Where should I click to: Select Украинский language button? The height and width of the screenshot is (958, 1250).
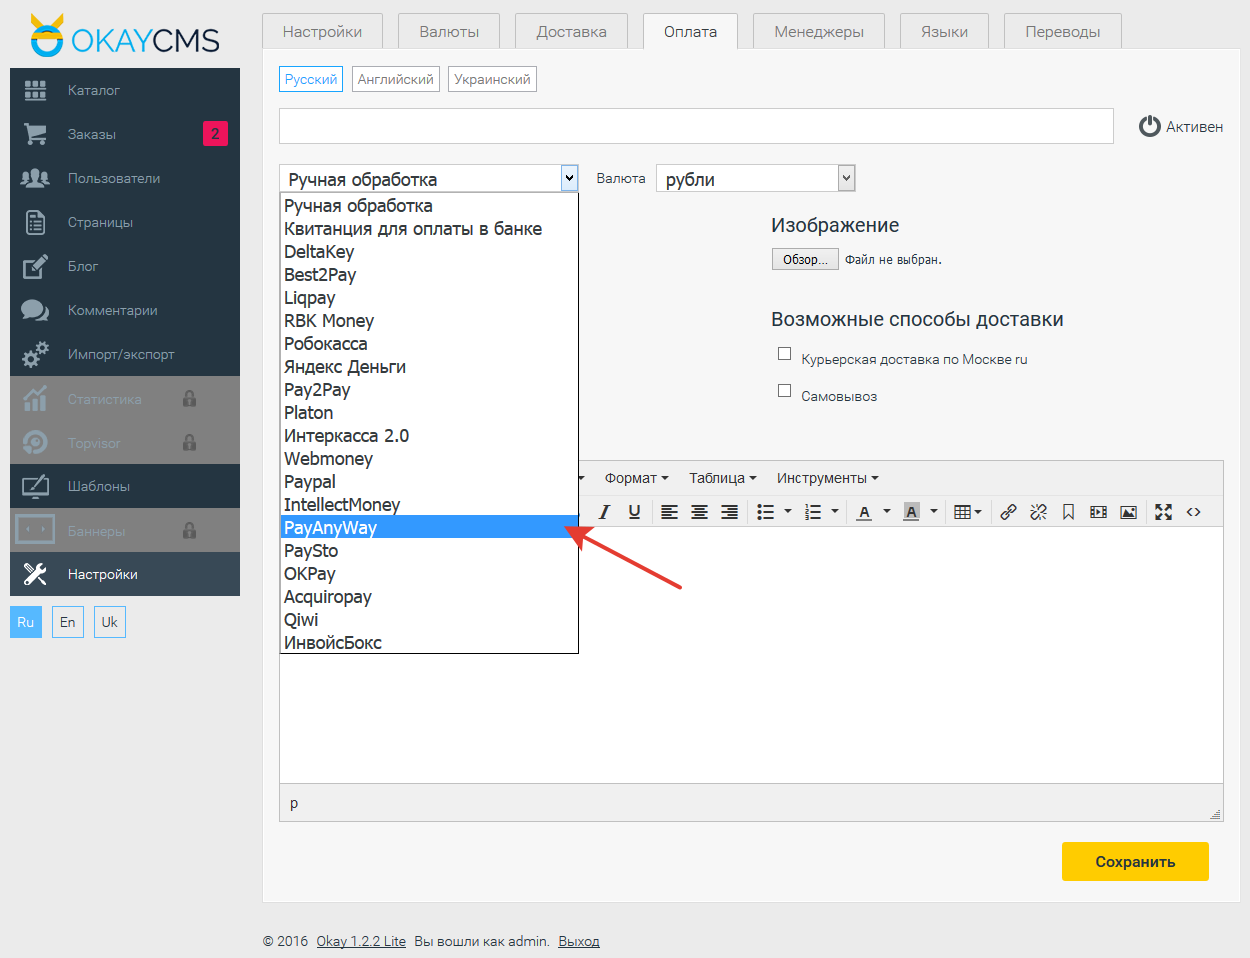point(492,79)
